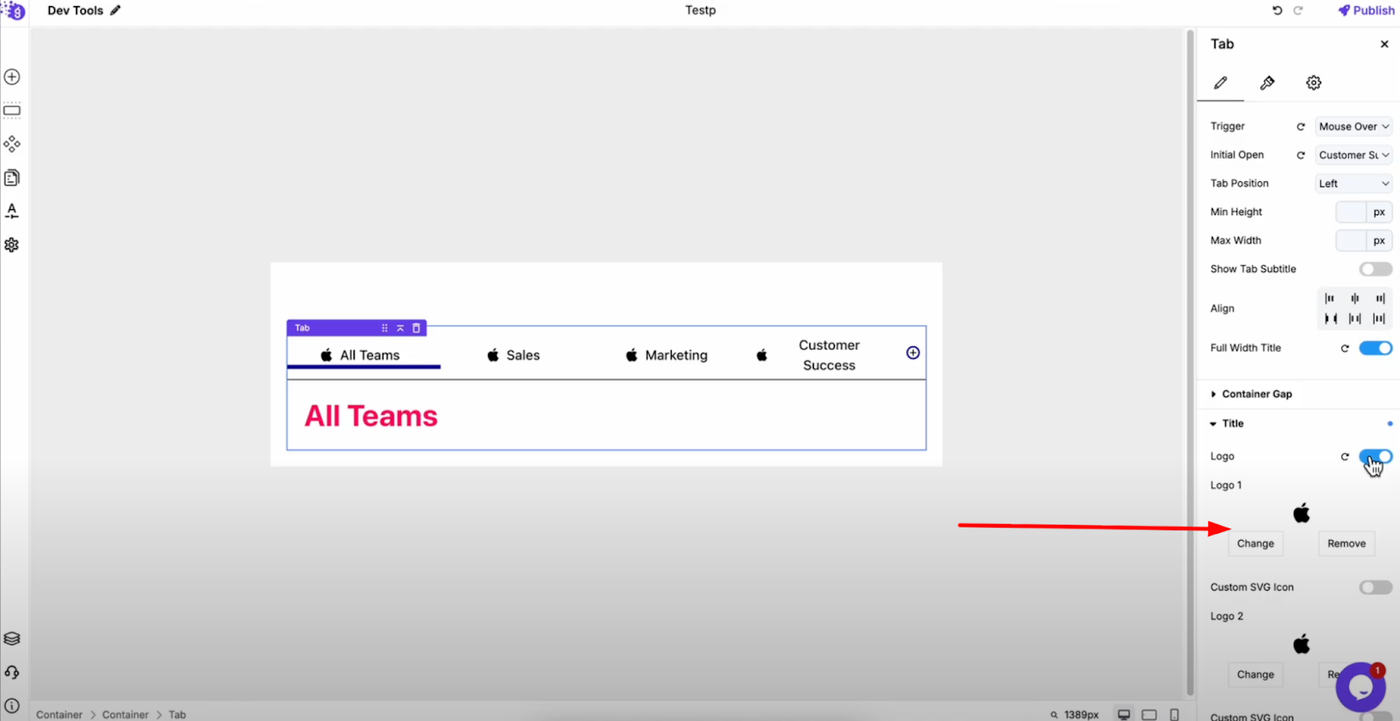Switch to desktop device view

(x=1124, y=714)
